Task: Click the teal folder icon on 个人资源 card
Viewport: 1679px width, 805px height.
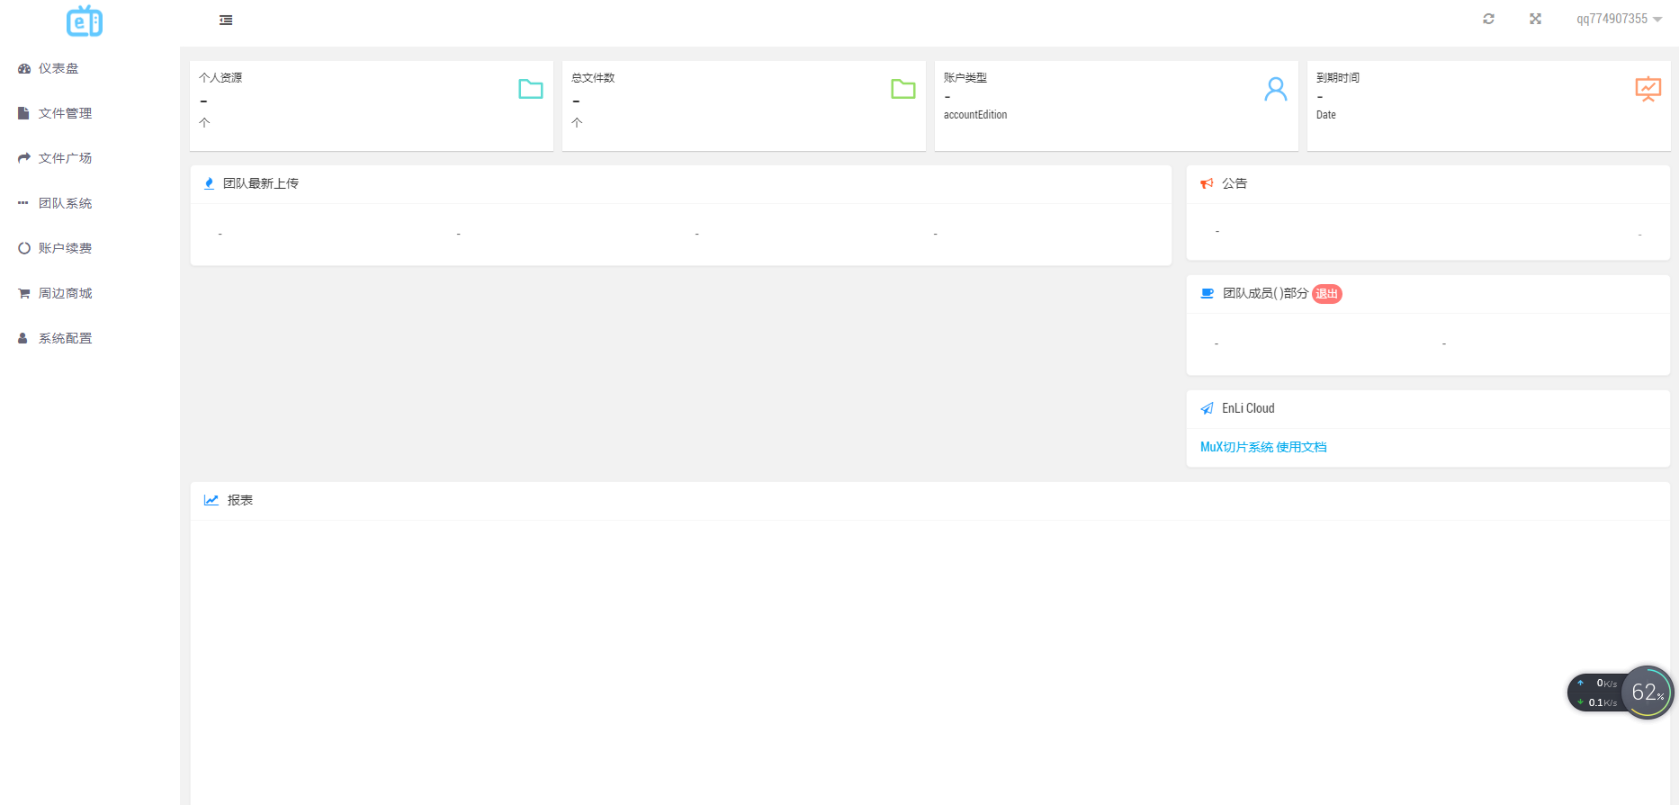Action: (x=531, y=89)
